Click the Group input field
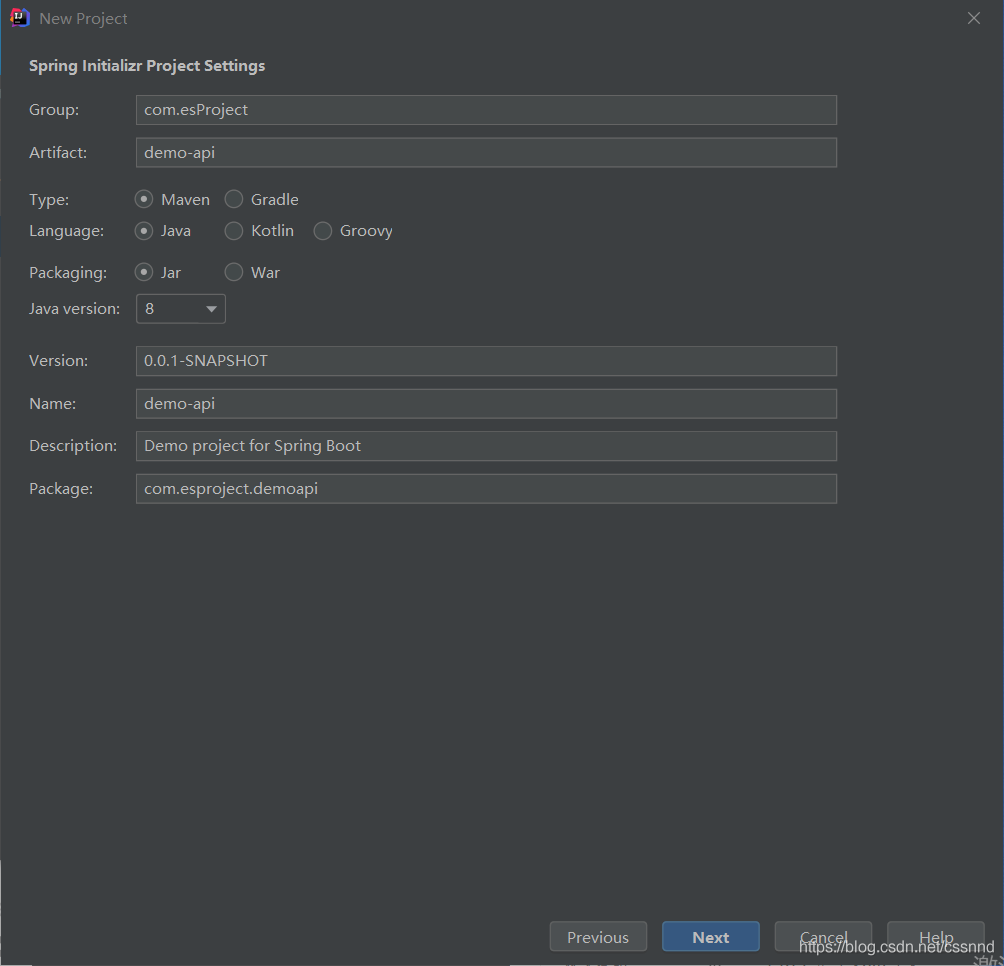The height and width of the screenshot is (966, 1004). [x=486, y=110]
